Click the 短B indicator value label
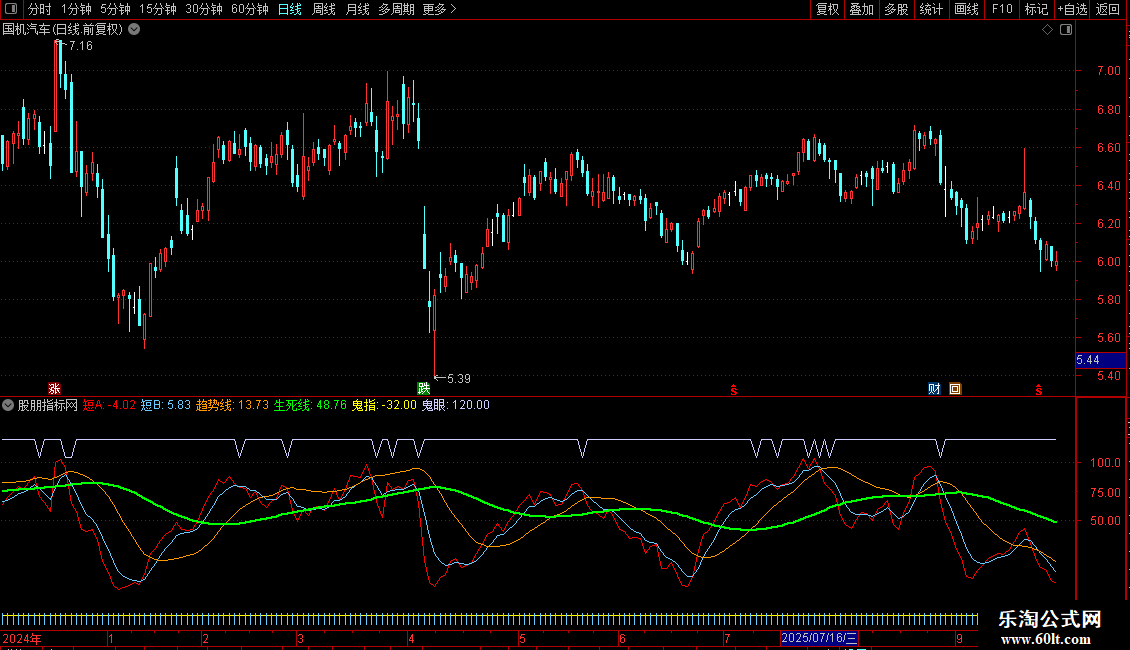The height and width of the screenshot is (650, 1130). (166, 405)
